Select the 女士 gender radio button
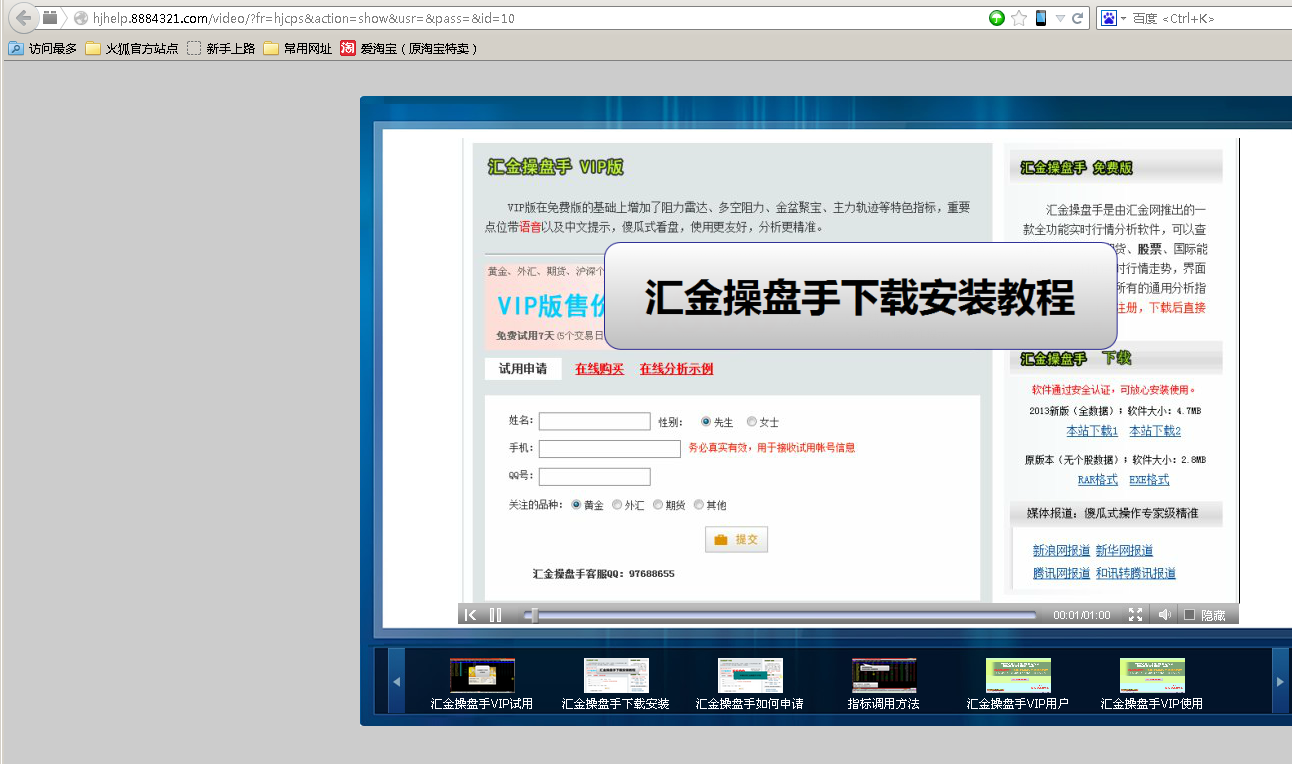Image resolution: width=1292 pixels, height=764 pixels. coord(752,422)
